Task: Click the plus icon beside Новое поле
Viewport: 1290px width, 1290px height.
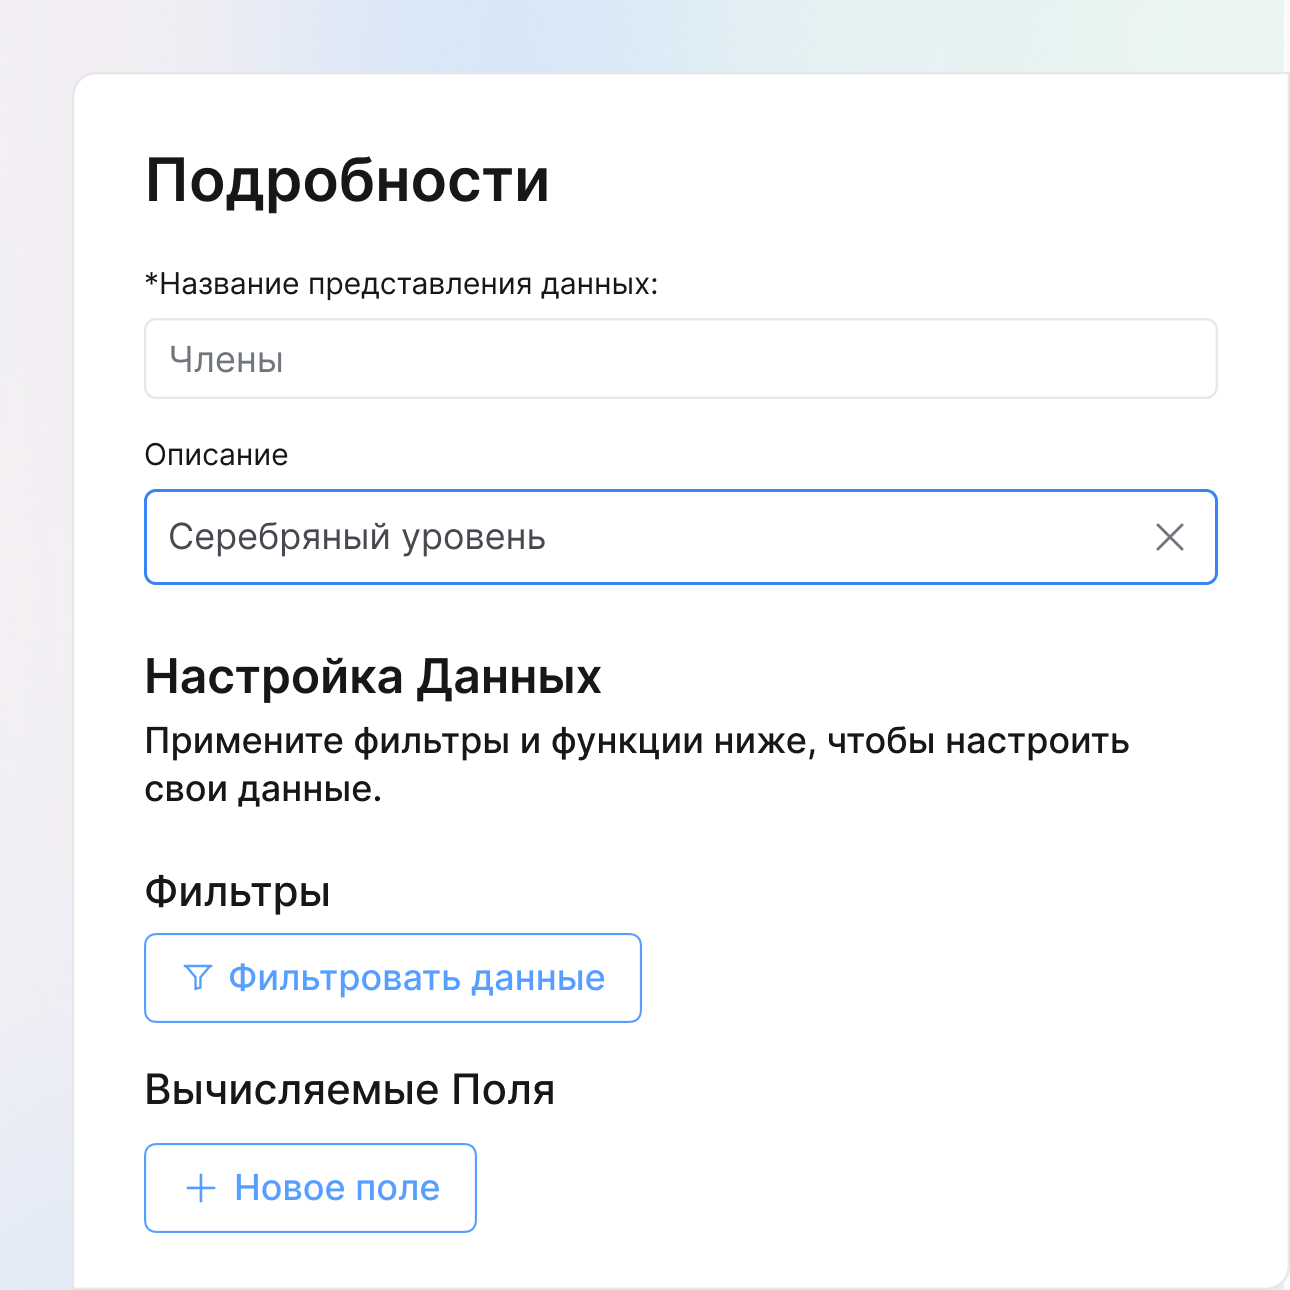Action: [x=201, y=1188]
